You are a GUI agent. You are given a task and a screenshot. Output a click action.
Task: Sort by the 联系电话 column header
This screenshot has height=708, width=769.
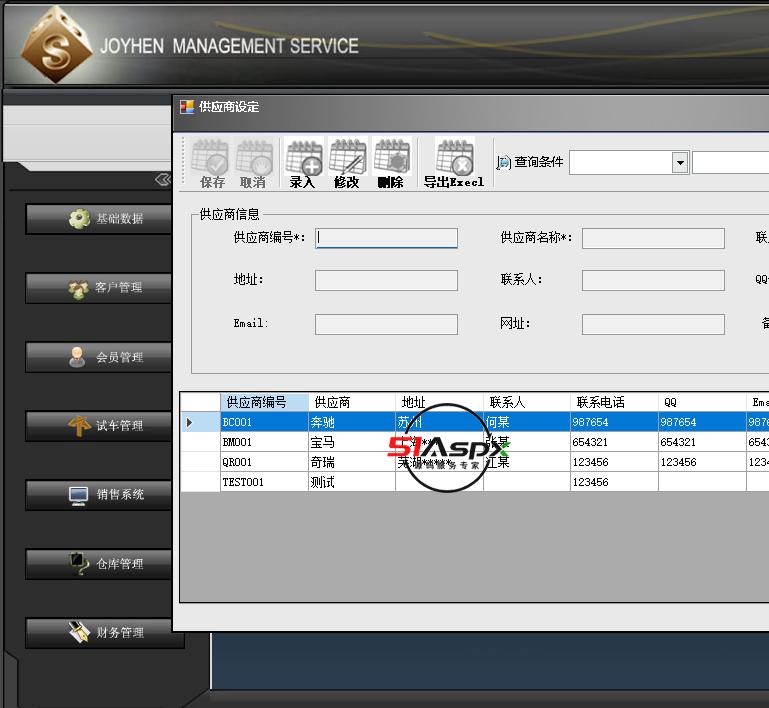point(612,402)
